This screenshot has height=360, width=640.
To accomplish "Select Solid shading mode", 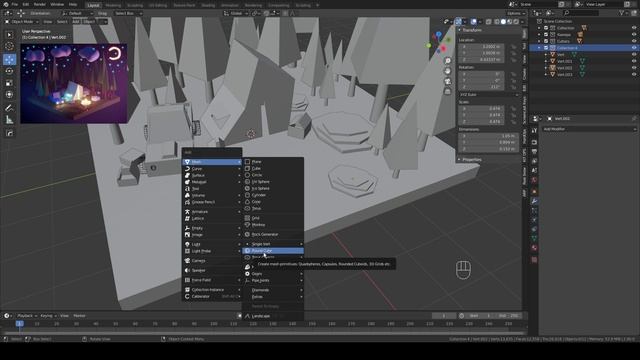I will tap(503, 22).
